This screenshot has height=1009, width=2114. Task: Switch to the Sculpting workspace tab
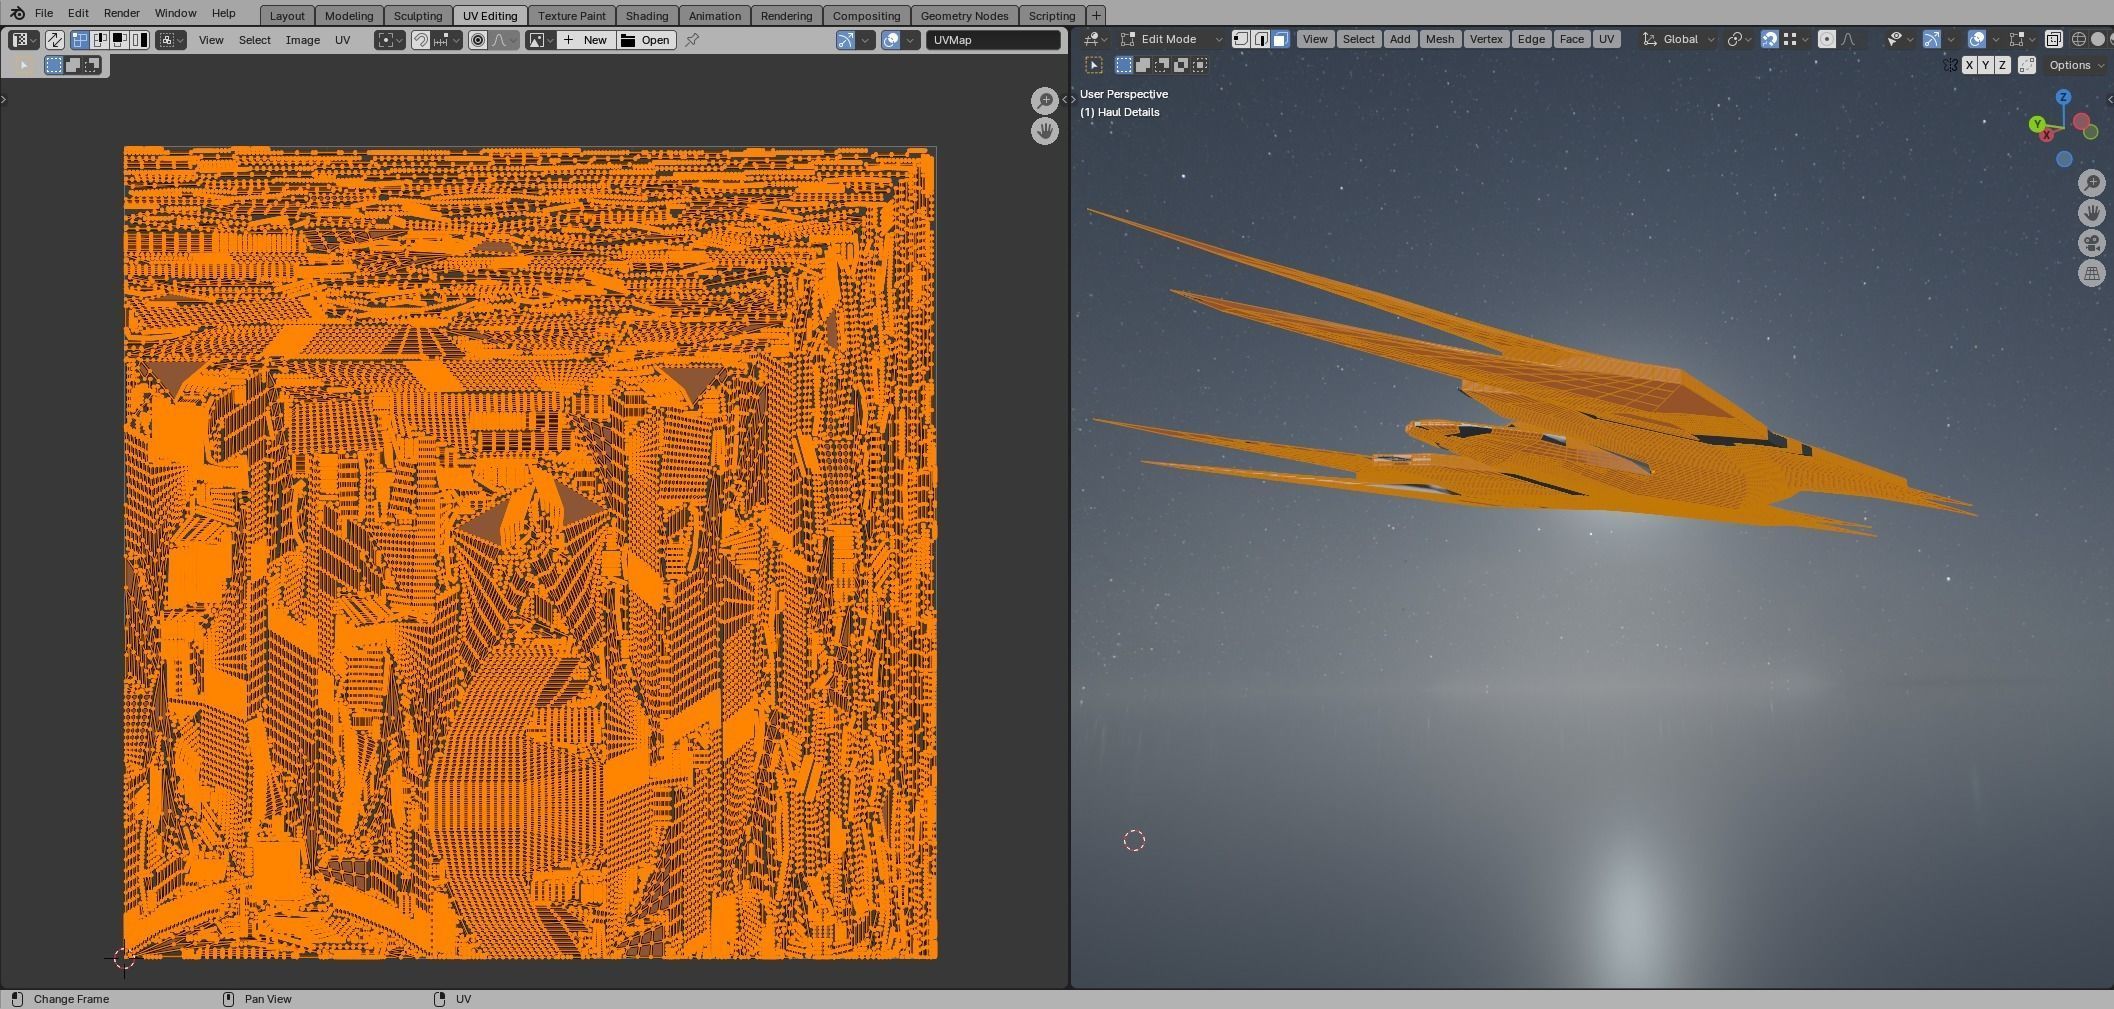point(418,16)
